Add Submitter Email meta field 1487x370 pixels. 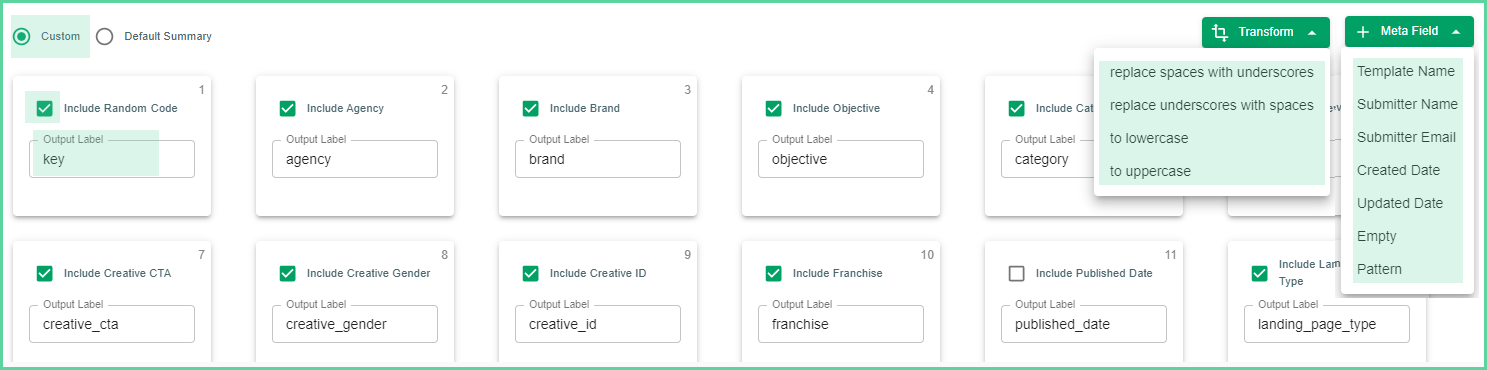pyautogui.click(x=1407, y=137)
